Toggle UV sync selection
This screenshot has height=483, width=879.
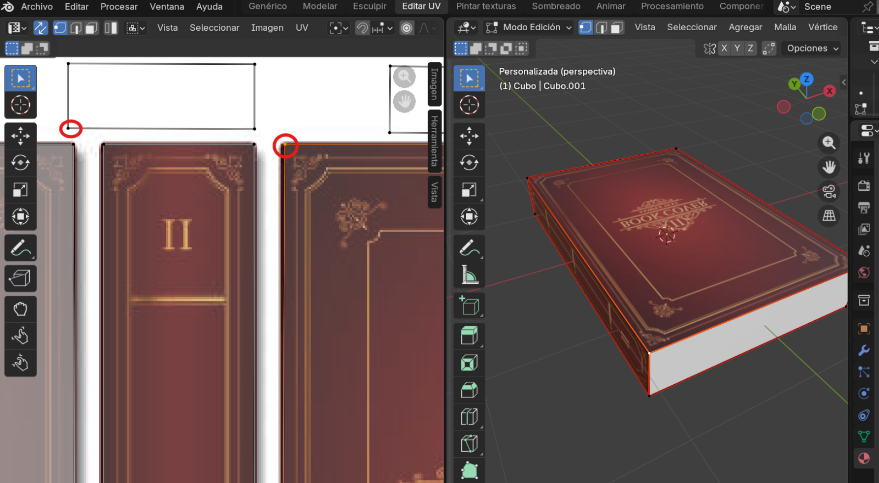click(41, 28)
